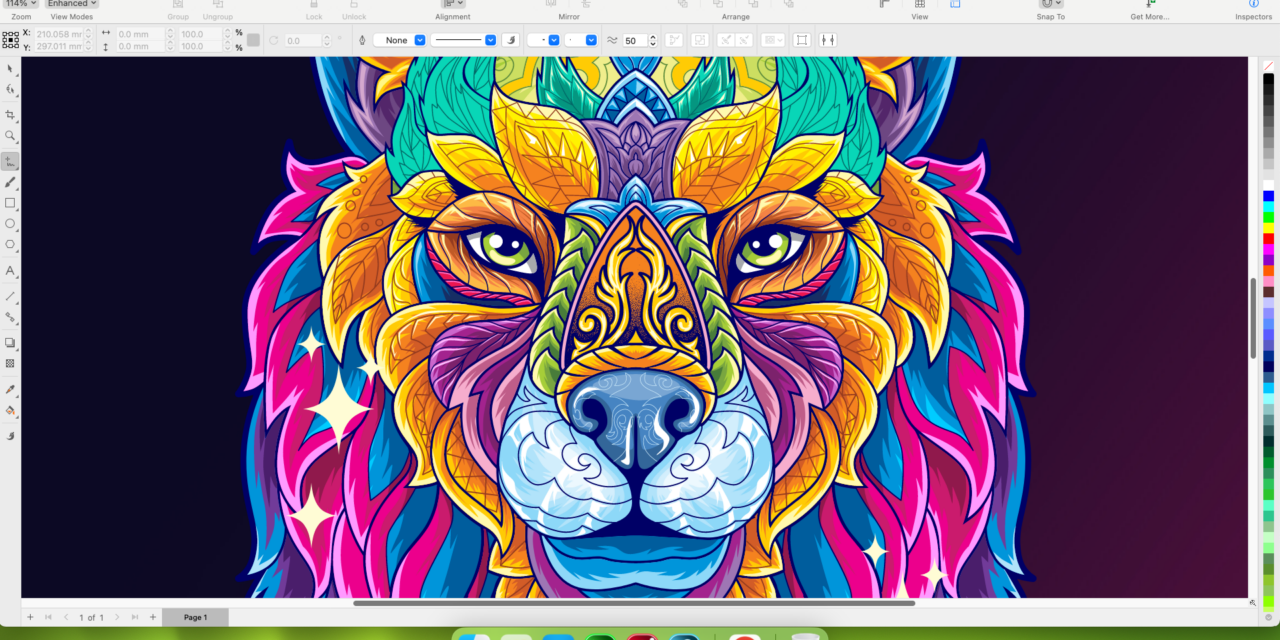The image size is (1280, 640).
Task: Select the Ellipse tool
Action: [x=10, y=223]
